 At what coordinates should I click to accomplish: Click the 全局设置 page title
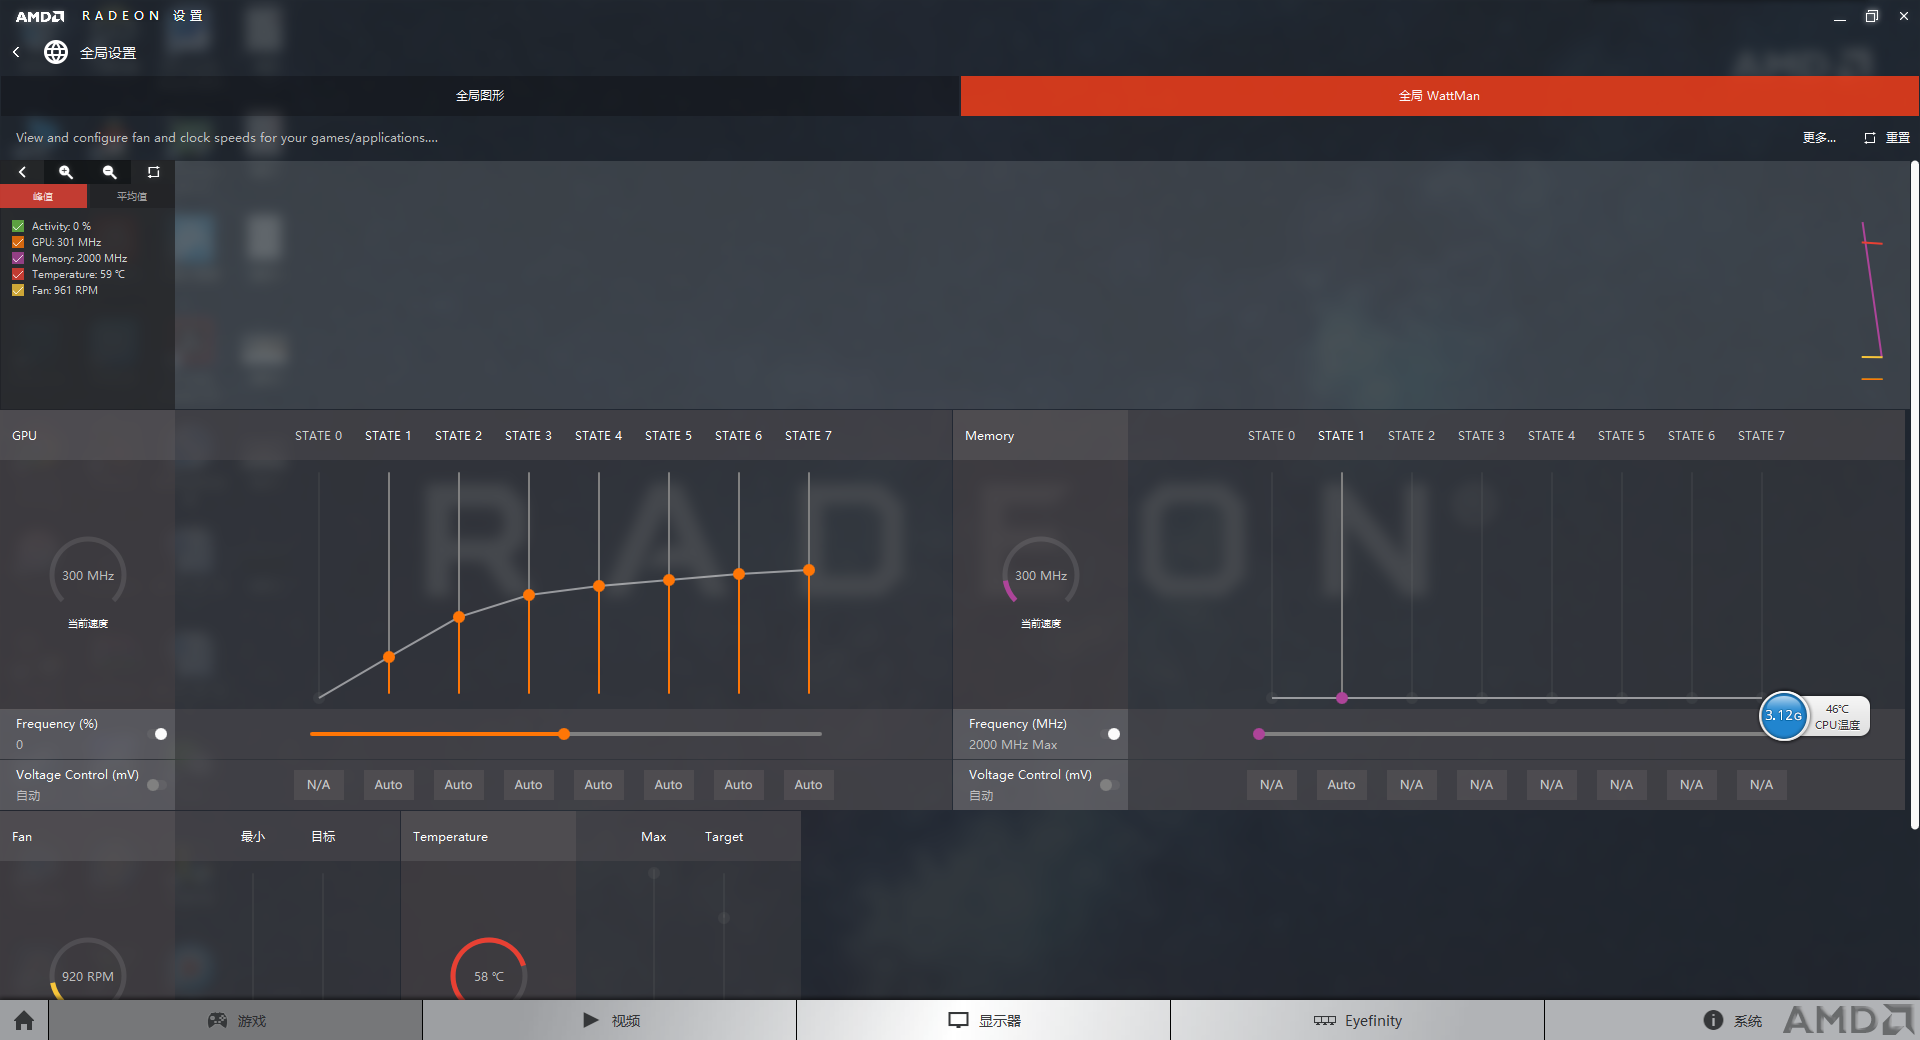coord(108,53)
